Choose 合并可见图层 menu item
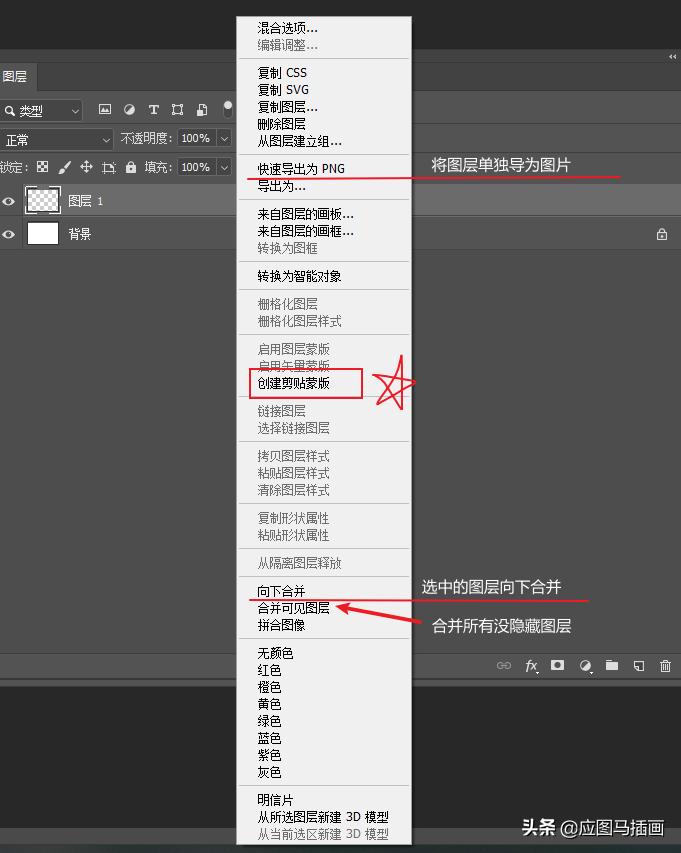Image resolution: width=681 pixels, height=853 pixels. (x=294, y=608)
